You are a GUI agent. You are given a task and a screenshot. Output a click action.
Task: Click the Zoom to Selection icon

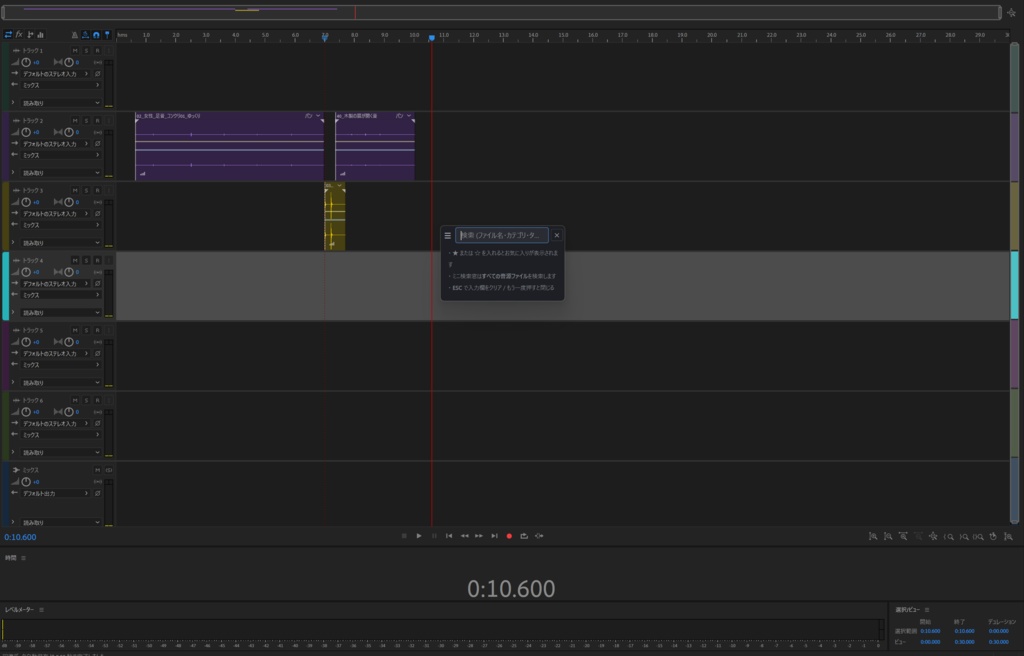point(978,536)
